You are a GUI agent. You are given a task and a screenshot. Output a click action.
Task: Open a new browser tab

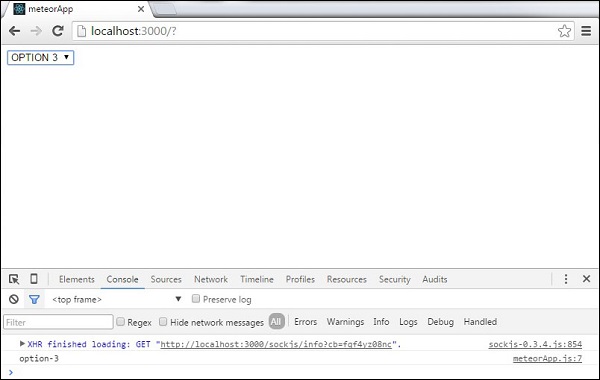click(165, 9)
